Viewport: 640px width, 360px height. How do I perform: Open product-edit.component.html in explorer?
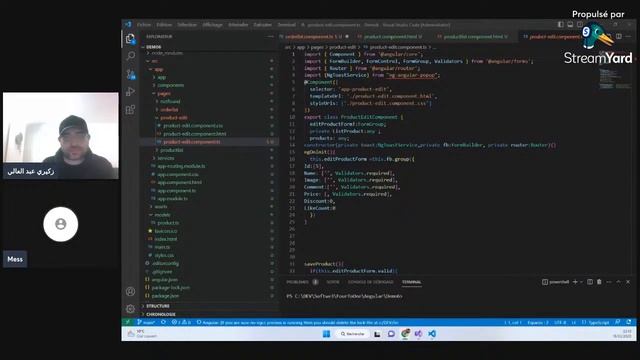click(194, 134)
